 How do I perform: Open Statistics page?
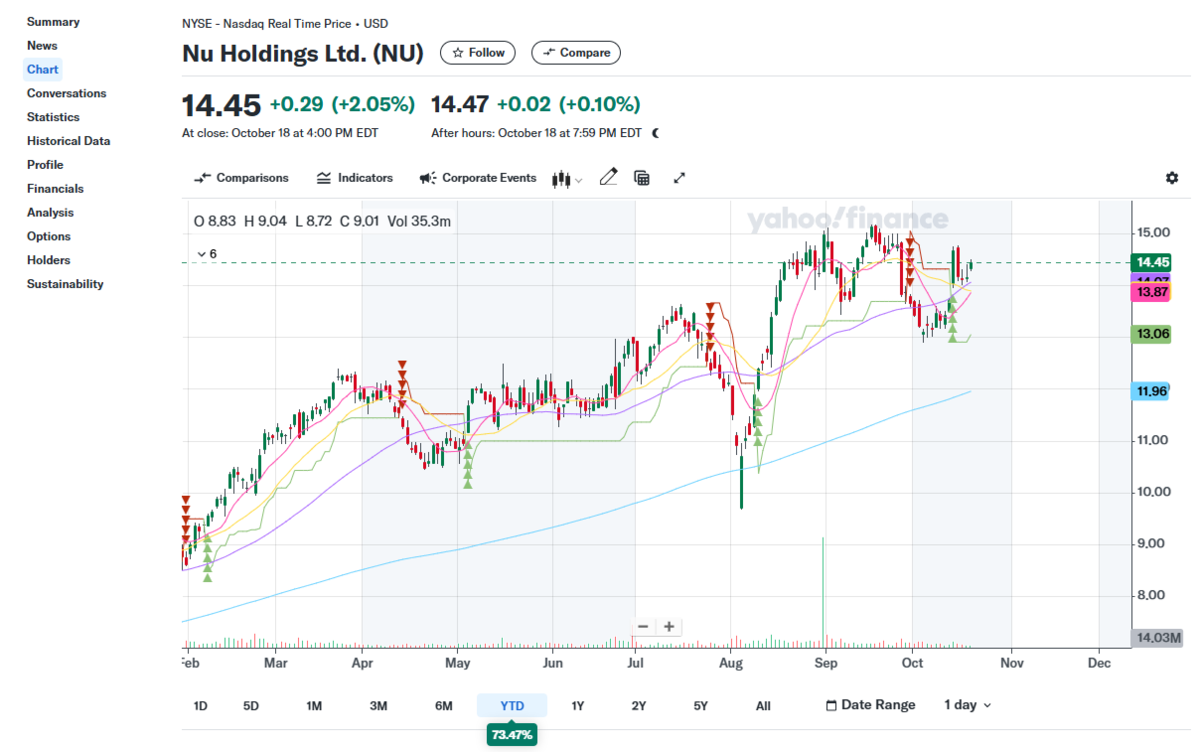tap(53, 117)
